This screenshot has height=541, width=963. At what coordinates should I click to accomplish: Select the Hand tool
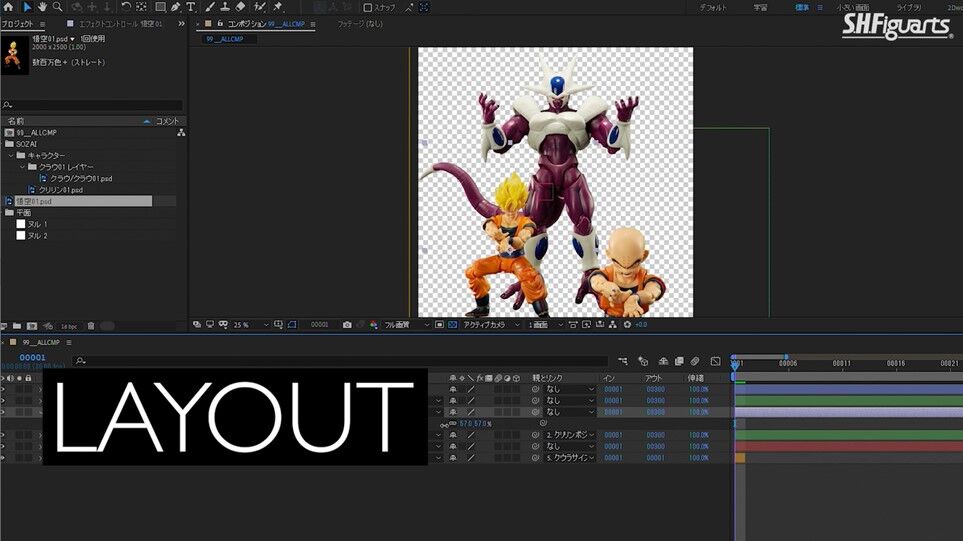(x=42, y=7)
